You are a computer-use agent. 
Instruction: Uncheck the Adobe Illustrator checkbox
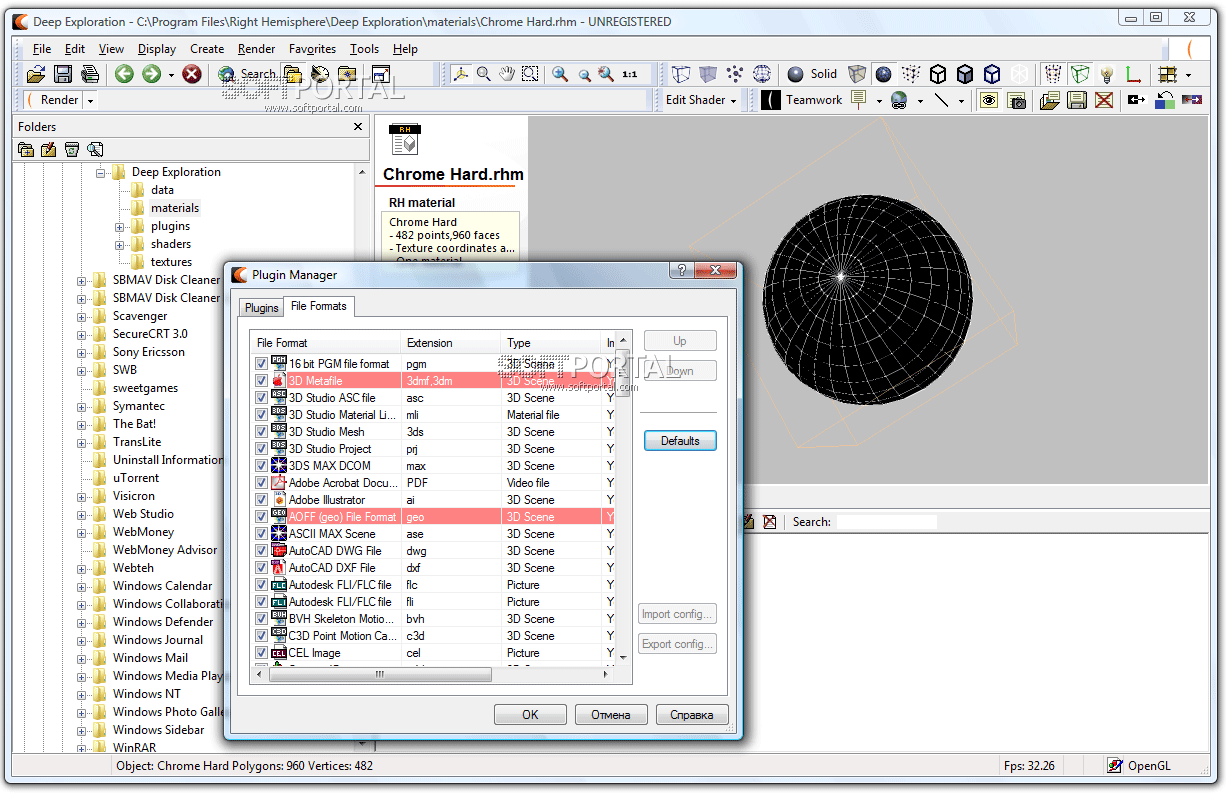[261, 500]
